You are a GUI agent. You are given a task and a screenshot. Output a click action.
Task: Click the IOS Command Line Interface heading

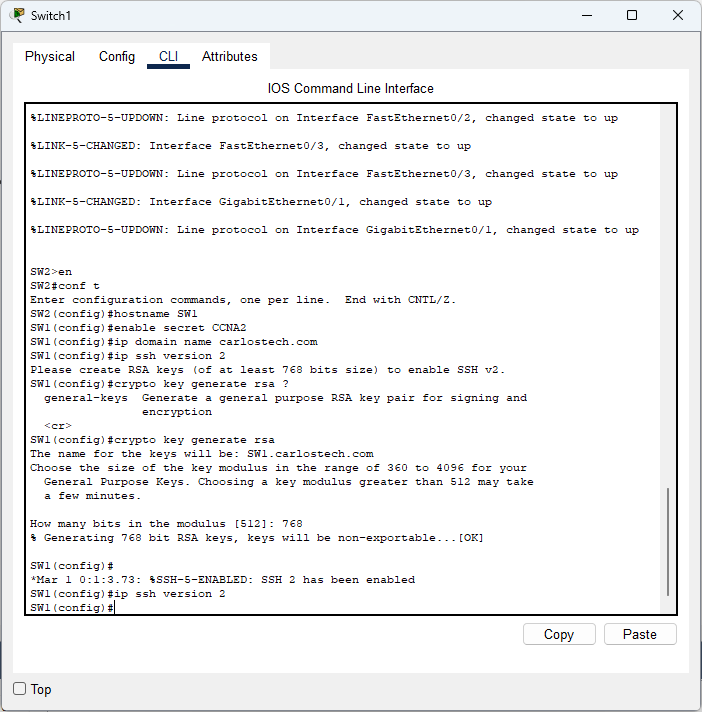pos(351,88)
